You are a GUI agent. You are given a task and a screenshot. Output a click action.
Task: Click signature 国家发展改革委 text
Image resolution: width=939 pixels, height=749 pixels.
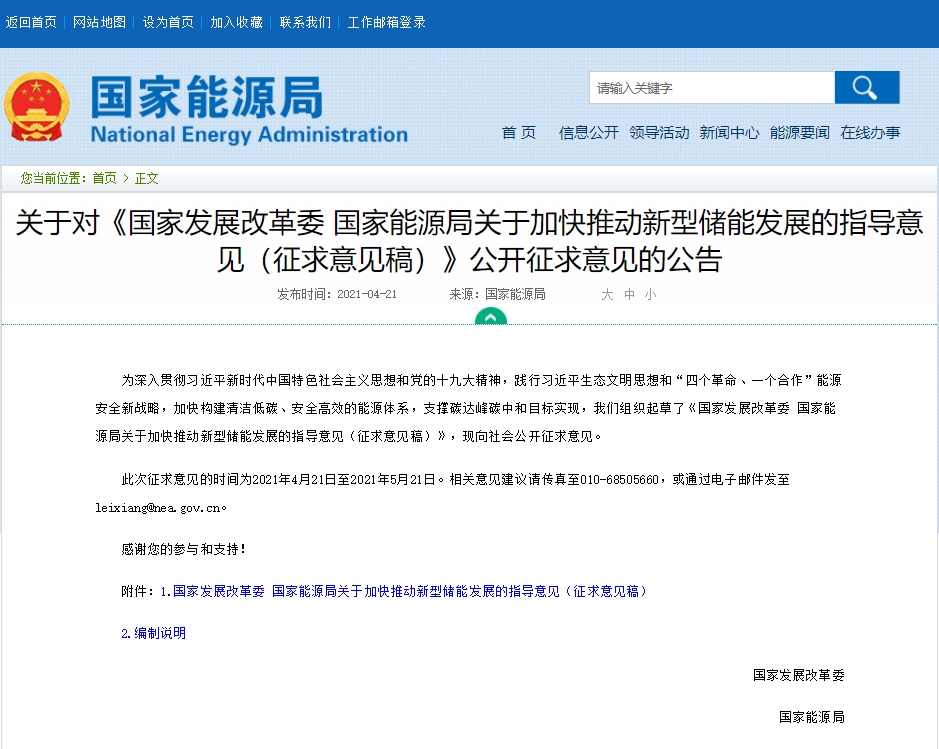point(798,675)
